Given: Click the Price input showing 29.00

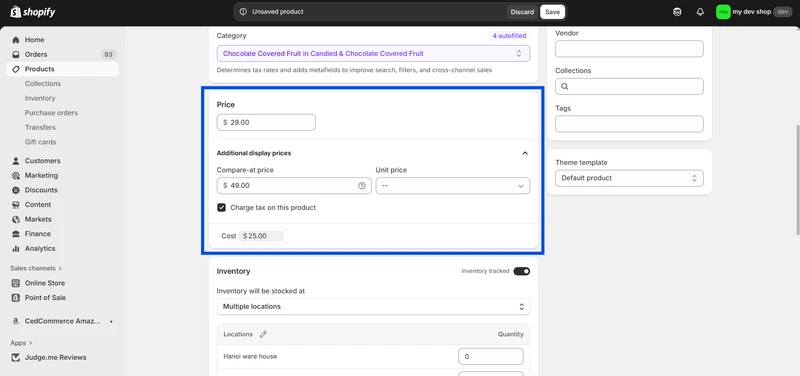Looking at the screenshot, I should (266, 122).
